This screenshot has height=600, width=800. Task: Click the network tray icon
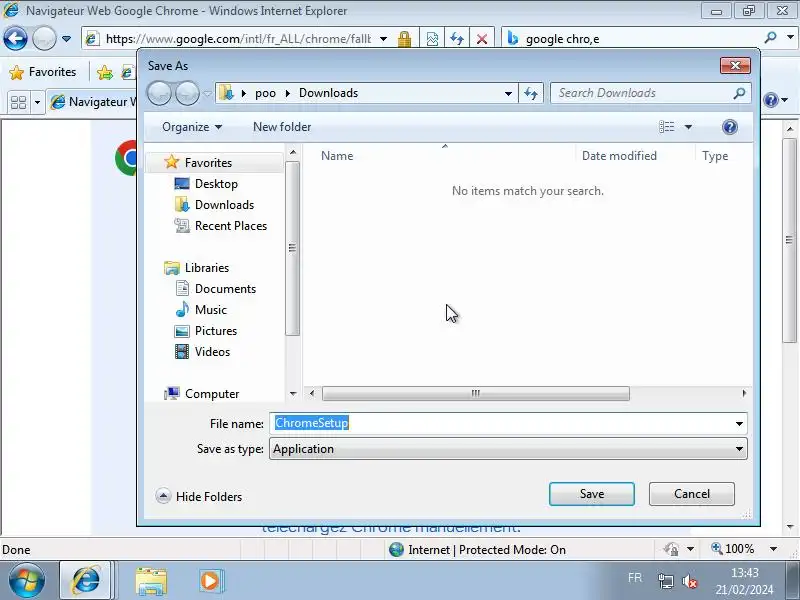[x=665, y=581]
